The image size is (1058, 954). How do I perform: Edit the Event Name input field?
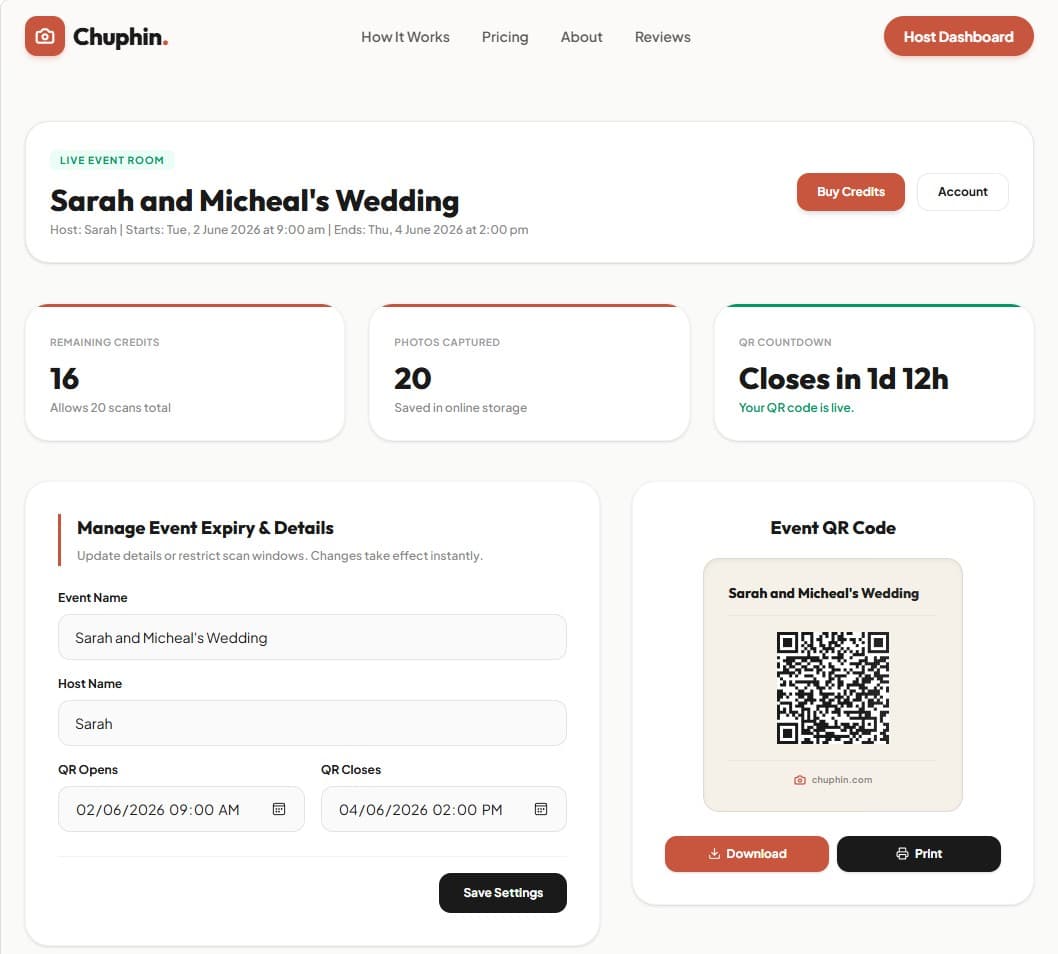[312, 637]
